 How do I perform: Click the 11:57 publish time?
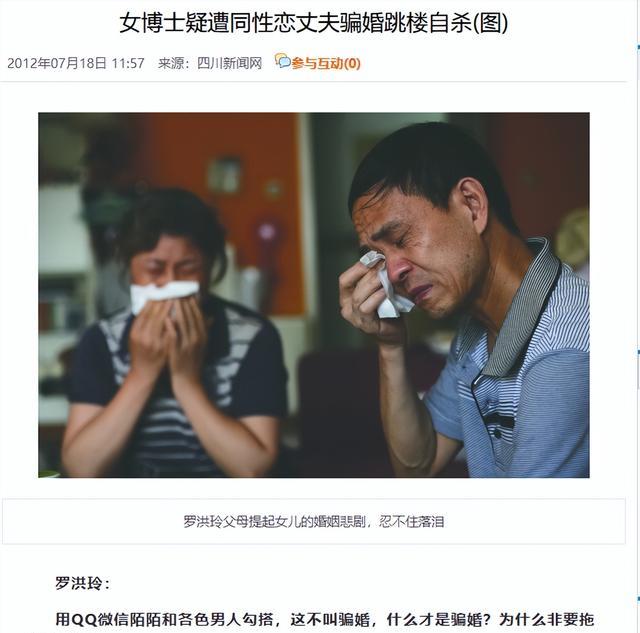(x=128, y=63)
